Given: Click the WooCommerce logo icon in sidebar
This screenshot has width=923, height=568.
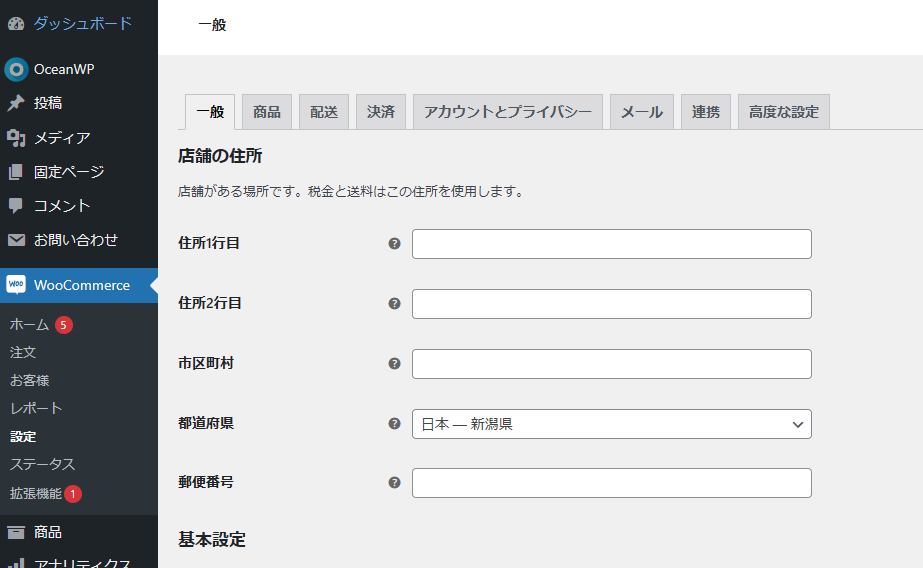Looking at the screenshot, I should tap(16, 285).
